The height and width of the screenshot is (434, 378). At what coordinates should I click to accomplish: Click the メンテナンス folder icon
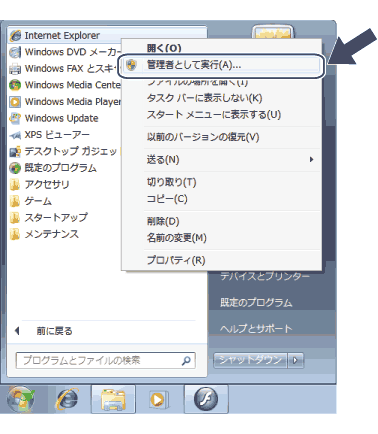(x=15, y=234)
